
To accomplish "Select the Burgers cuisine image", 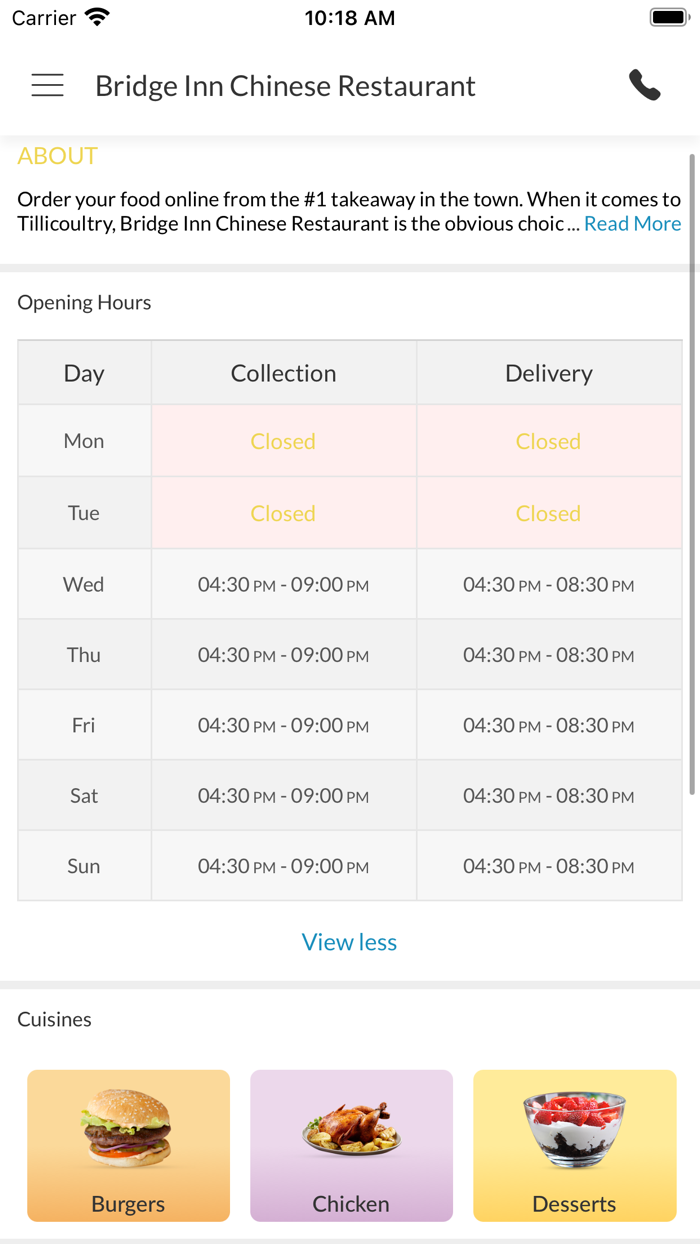I will tap(128, 1130).
